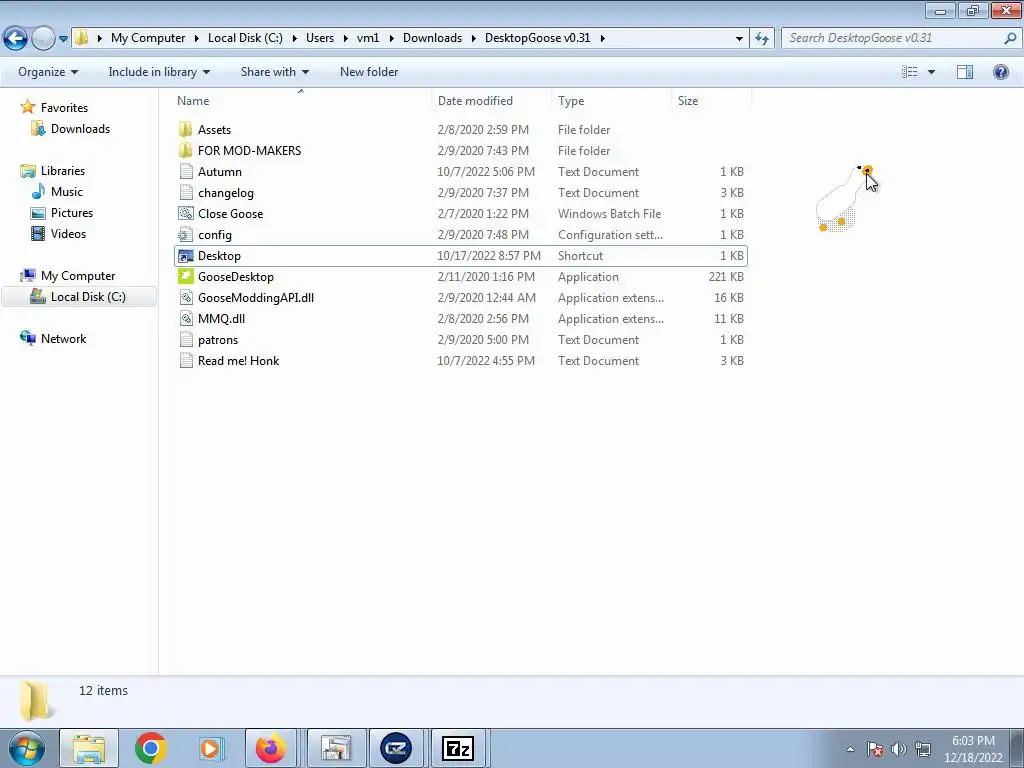
Task: Open the network tray icon
Action: 923,749
